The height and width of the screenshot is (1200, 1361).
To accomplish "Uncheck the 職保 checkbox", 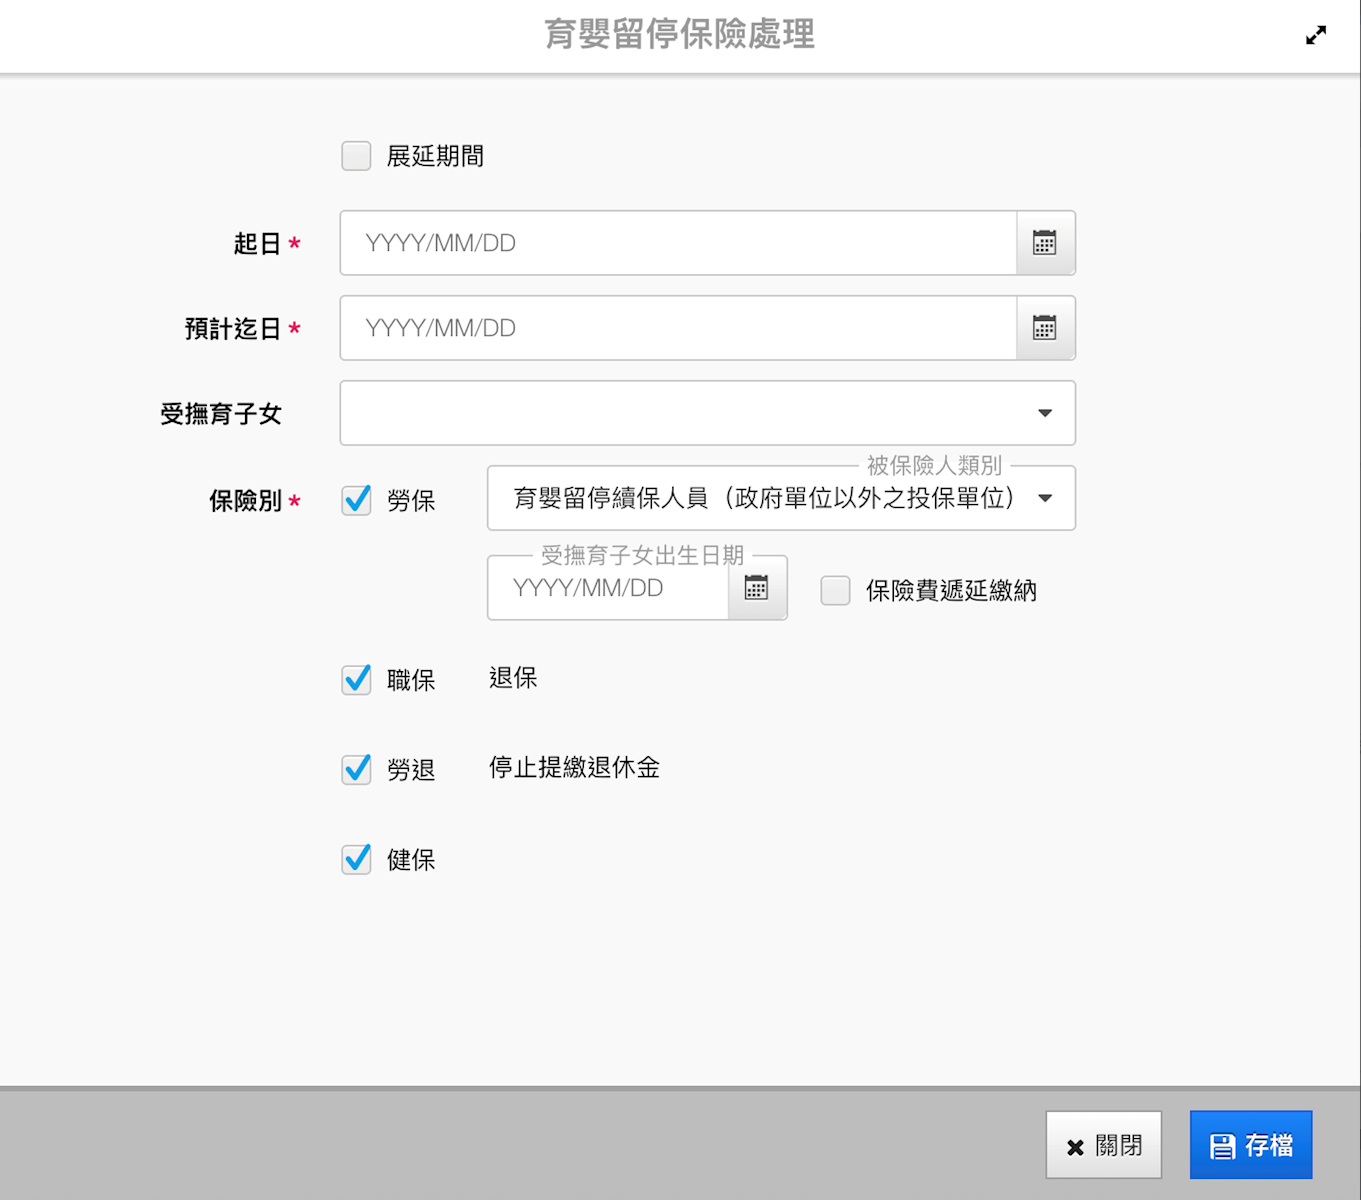I will click(356, 680).
